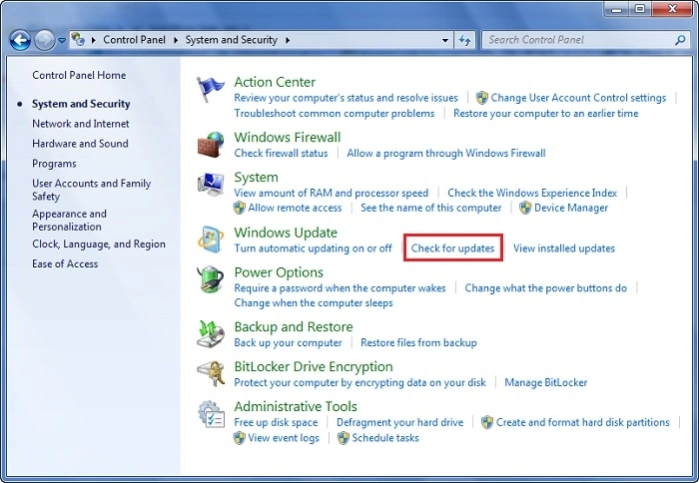
Task: Refresh the address bar location
Action: pyautogui.click(x=465, y=40)
